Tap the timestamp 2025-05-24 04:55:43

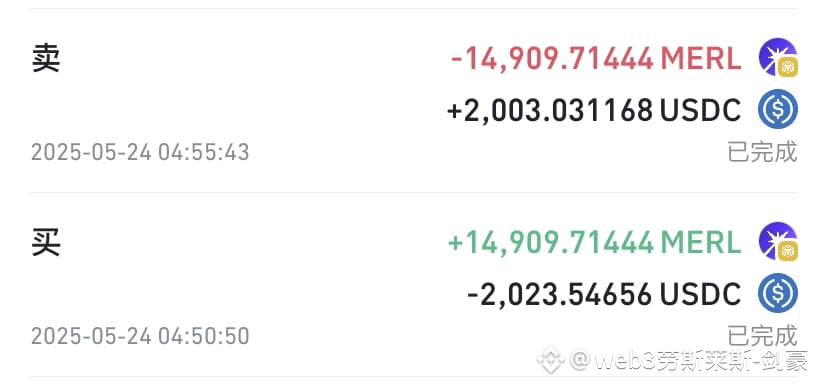click(x=140, y=152)
